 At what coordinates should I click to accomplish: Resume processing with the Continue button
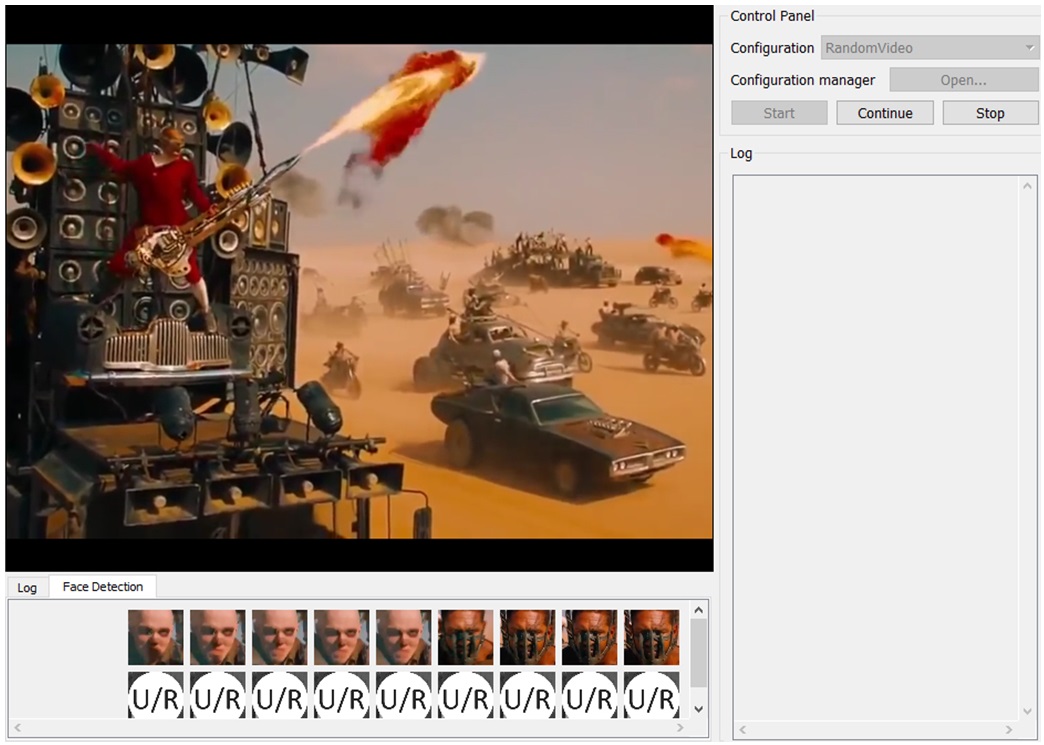point(885,113)
